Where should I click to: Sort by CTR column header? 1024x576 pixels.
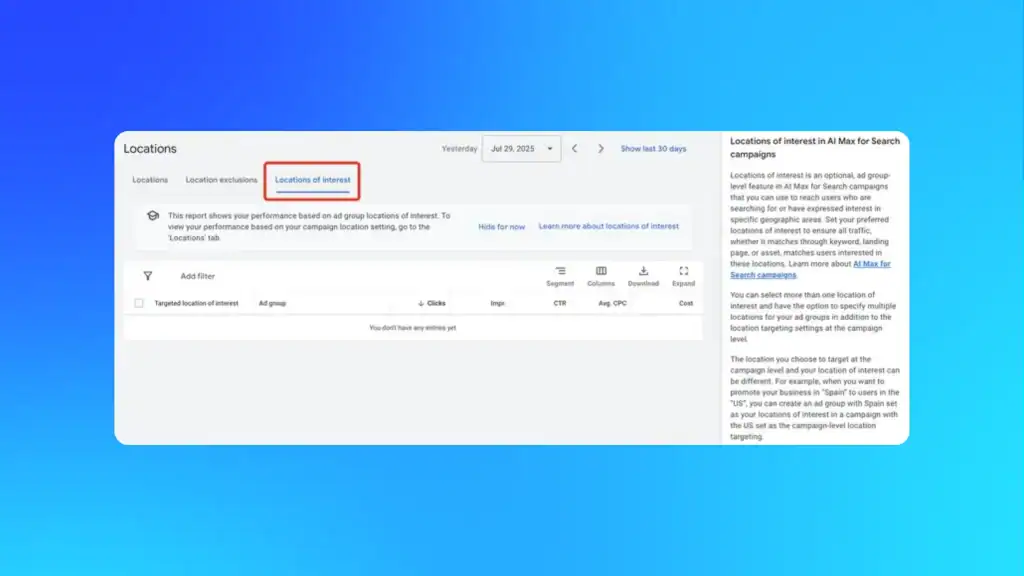click(x=560, y=303)
